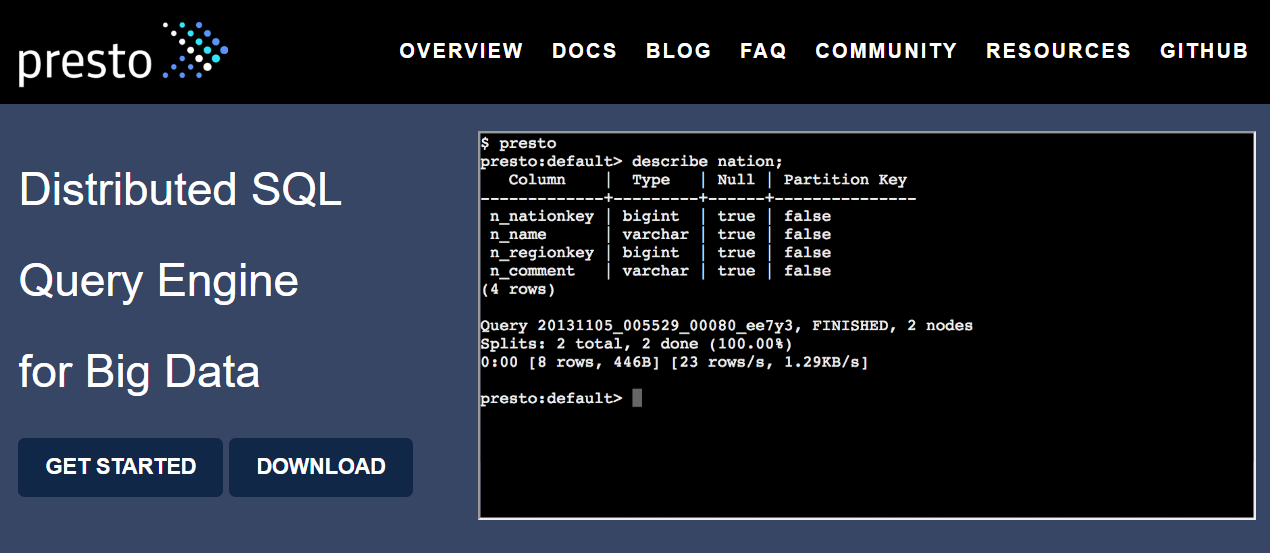Click the '(4 rows)' line
Viewport: 1270px width, 553px height.
point(517,290)
